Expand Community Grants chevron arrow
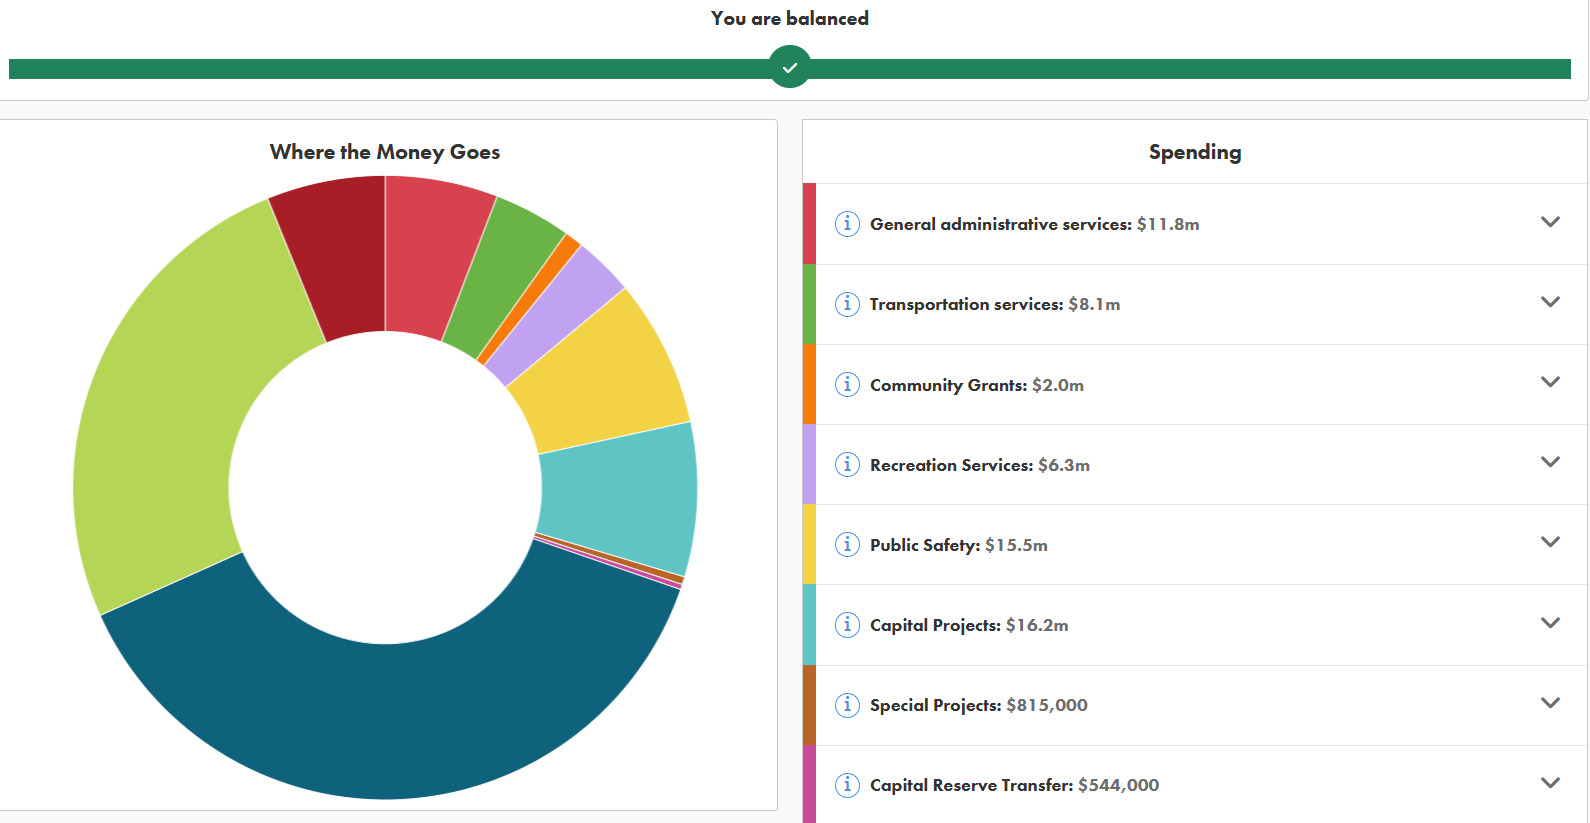The image size is (1590, 823). point(1550,382)
